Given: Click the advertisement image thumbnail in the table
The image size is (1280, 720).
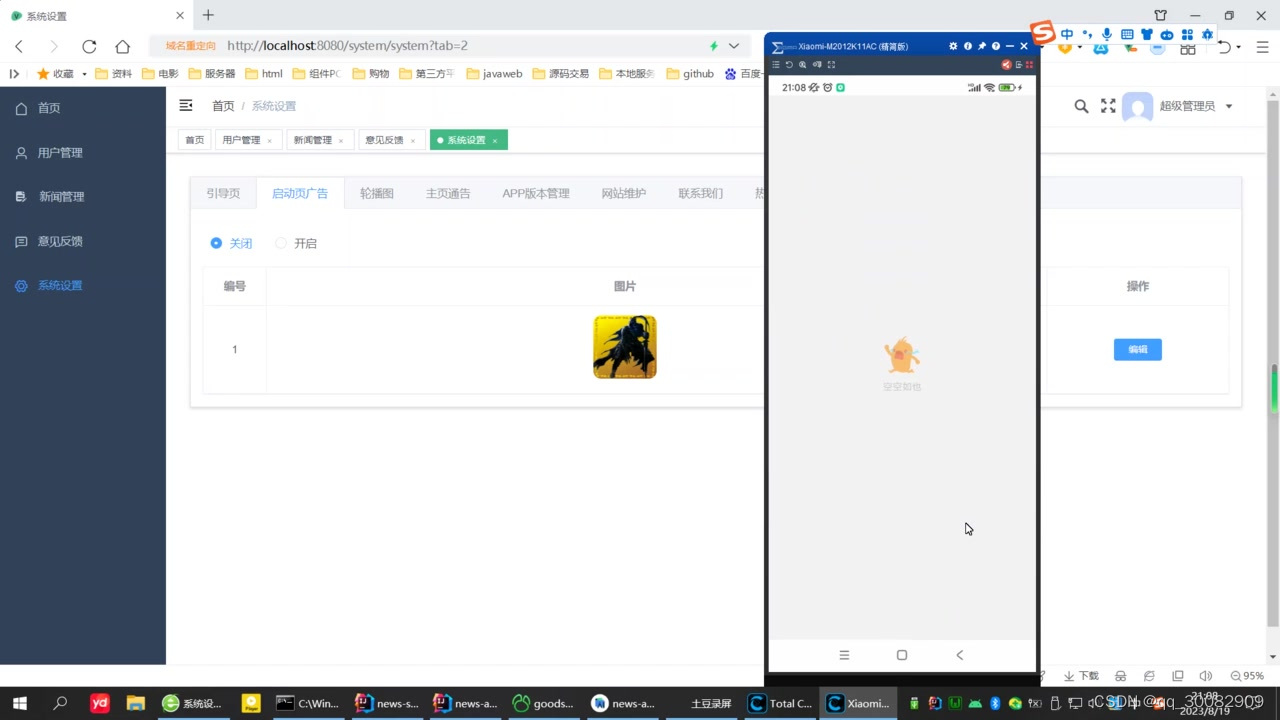Looking at the screenshot, I should point(624,346).
